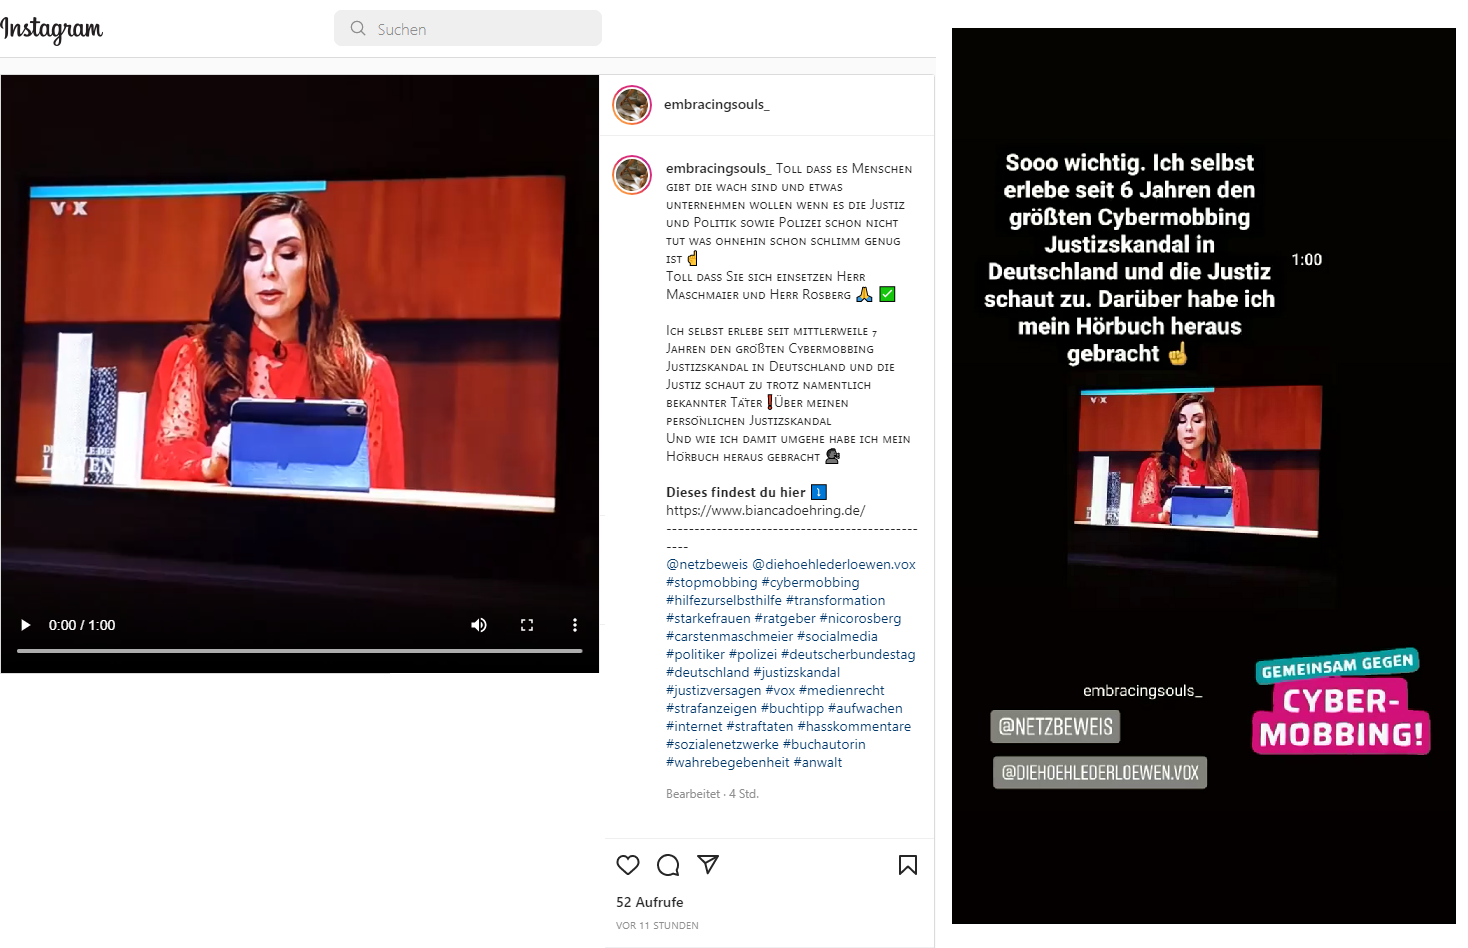Open the video options three-dot menu
The width and height of the screenshot is (1468, 948).
(575, 625)
